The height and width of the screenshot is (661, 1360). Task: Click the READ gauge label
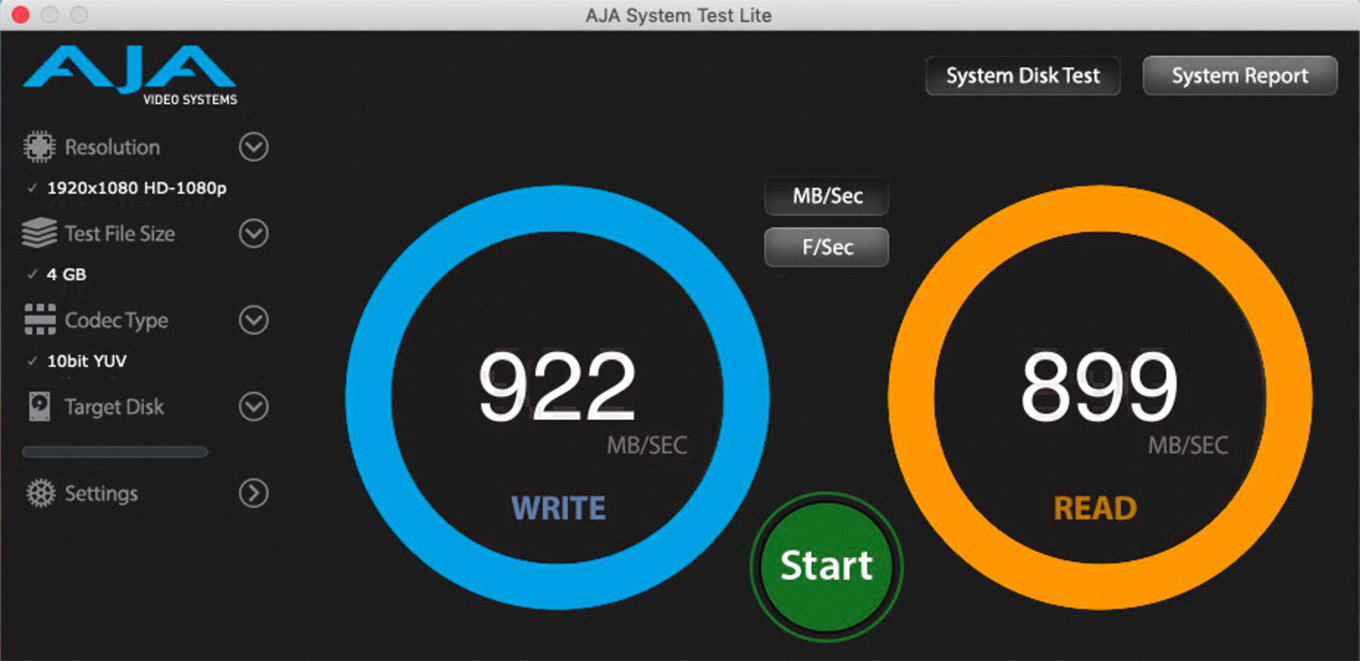click(1095, 508)
